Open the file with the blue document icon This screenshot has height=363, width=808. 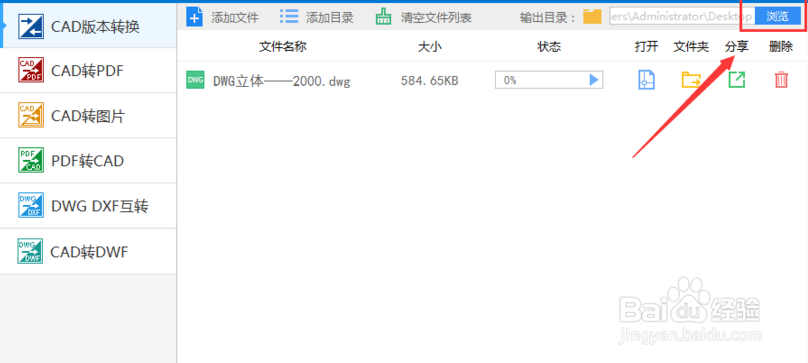[647, 80]
